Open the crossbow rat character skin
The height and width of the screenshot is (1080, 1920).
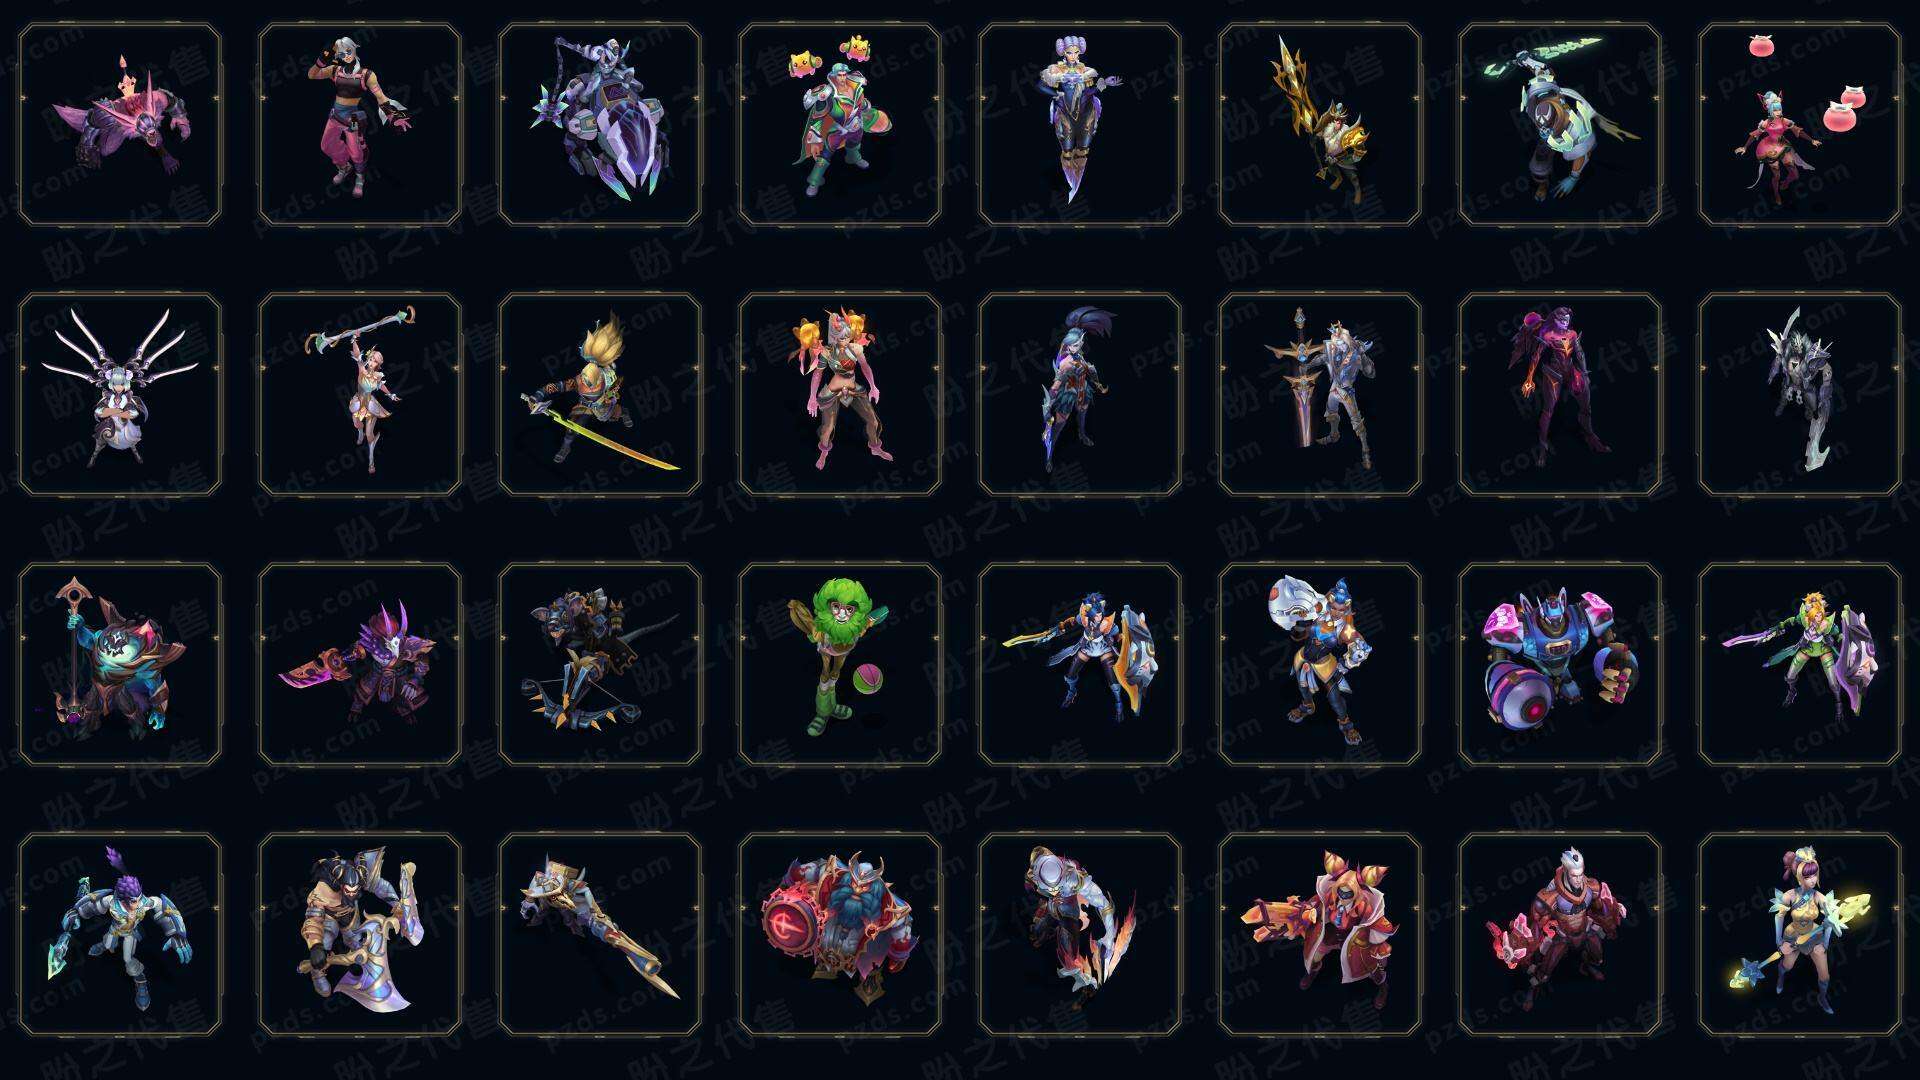pyautogui.click(x=600, y=664)
